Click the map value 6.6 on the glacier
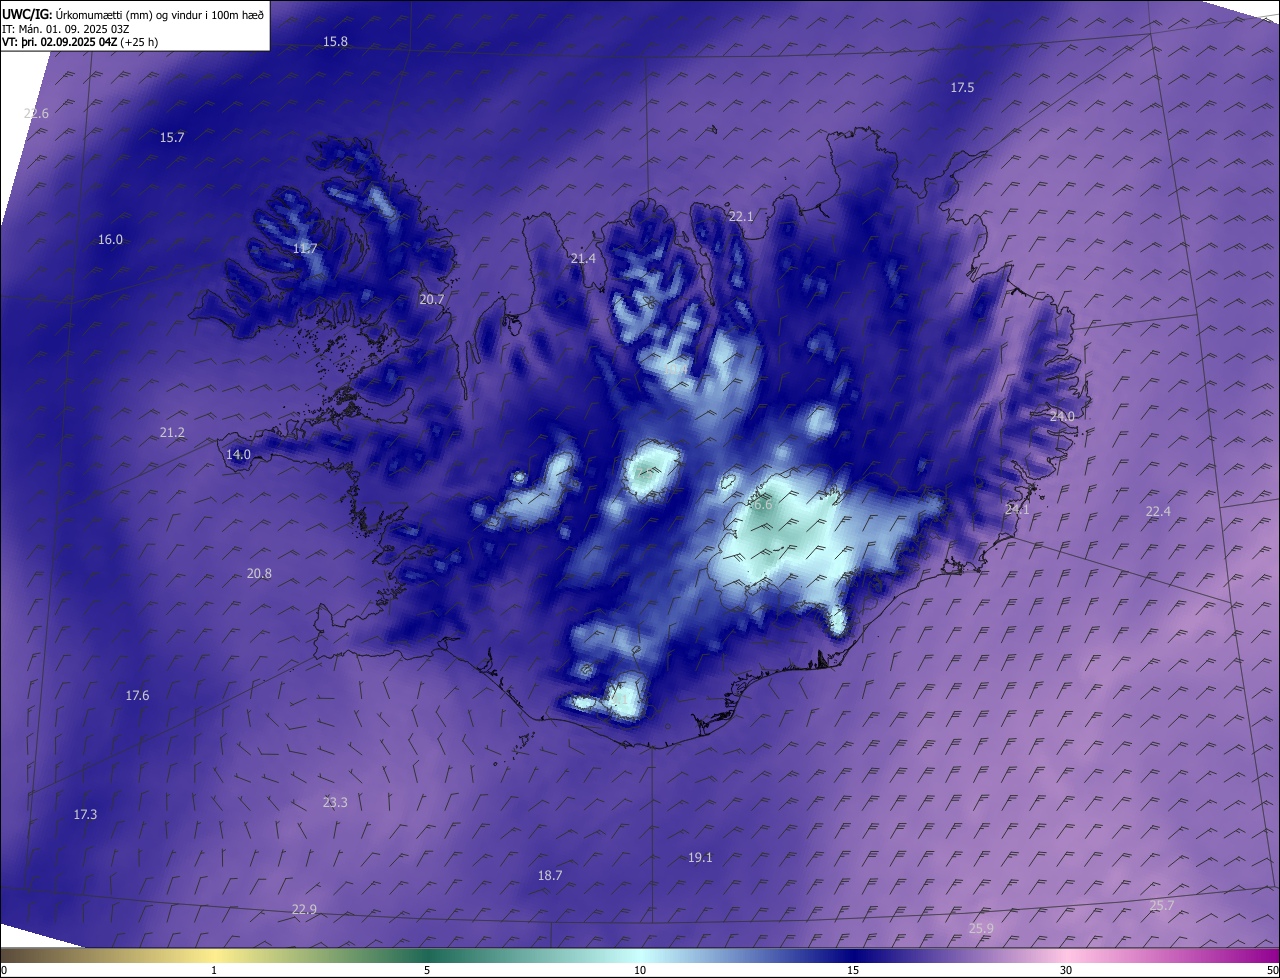The image size is (1280, 978). click(762, 505)
